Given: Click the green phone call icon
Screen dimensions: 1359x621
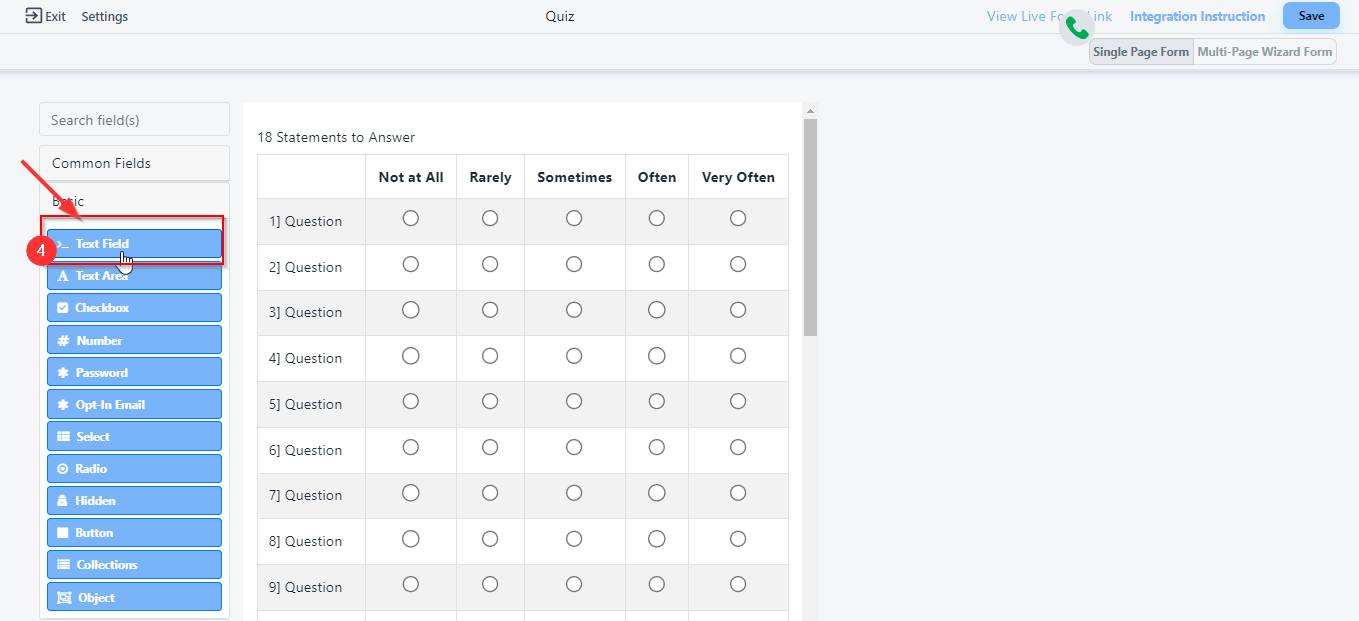Looking at the screenshot, I should click(1077, 27).
